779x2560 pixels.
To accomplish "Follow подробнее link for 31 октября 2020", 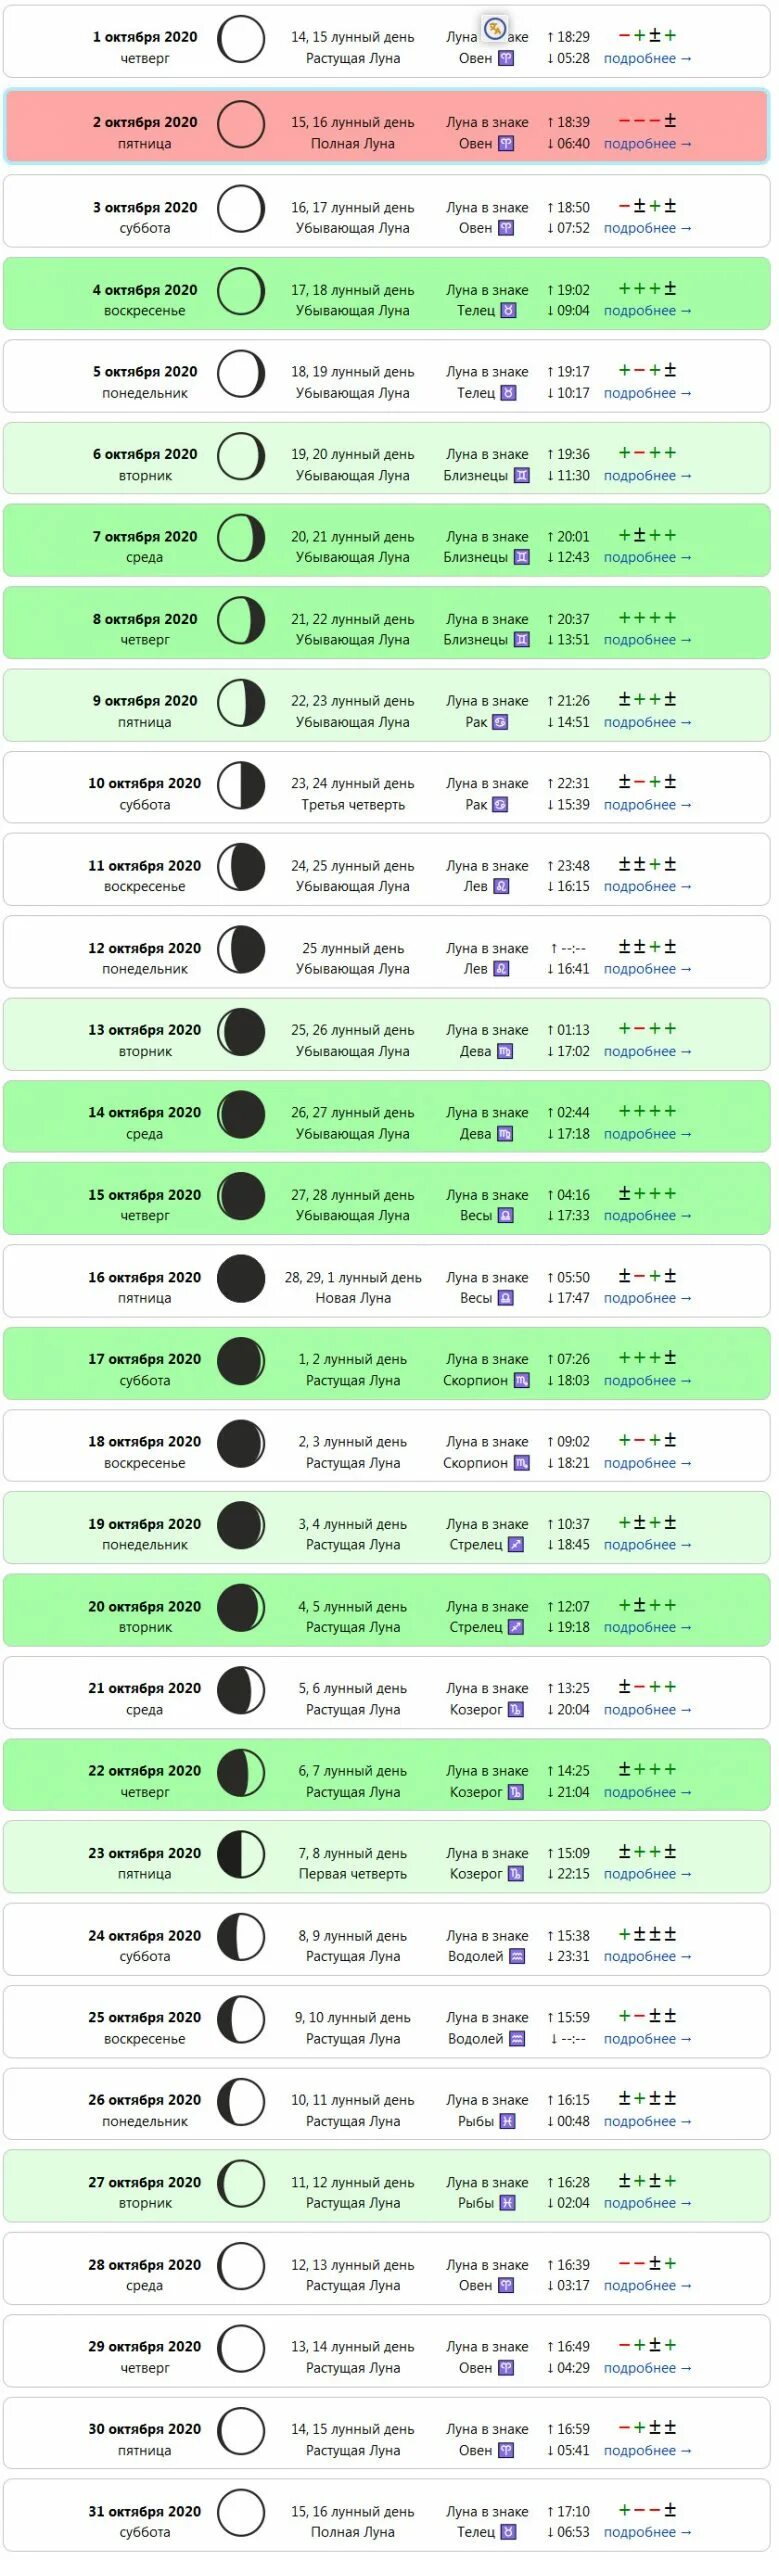I will pyautogui.click(x=647, y=2532).
